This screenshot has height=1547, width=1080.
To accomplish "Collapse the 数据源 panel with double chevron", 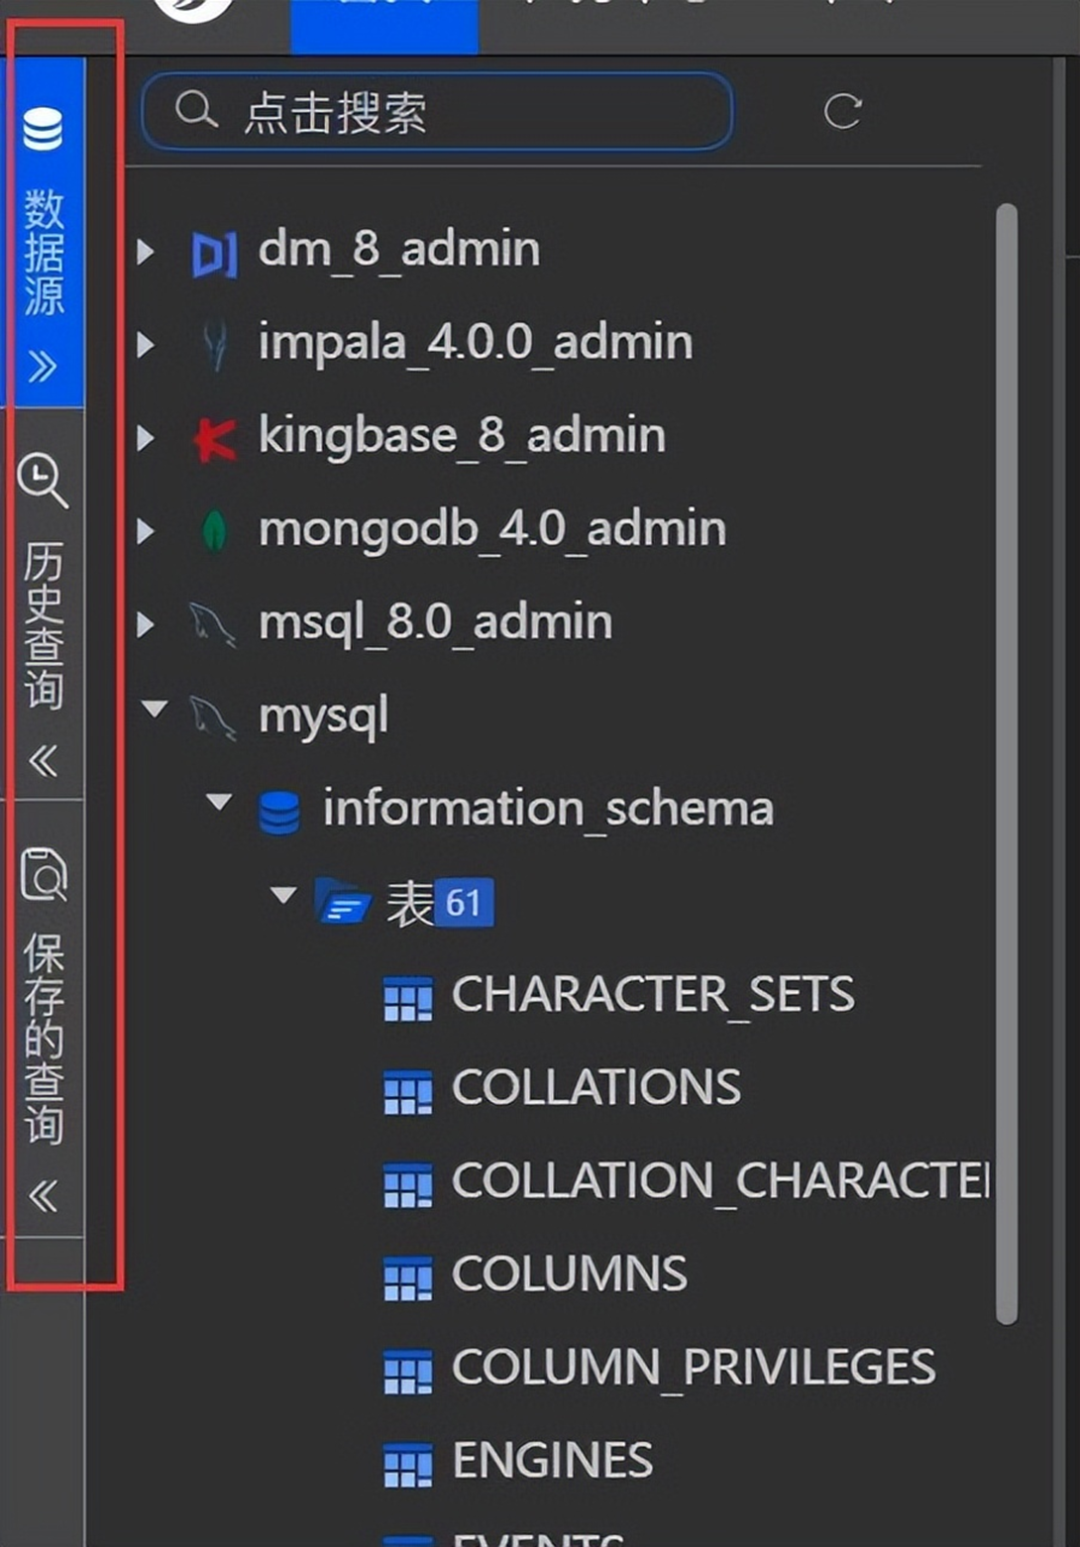I will (x=42, y=368).
